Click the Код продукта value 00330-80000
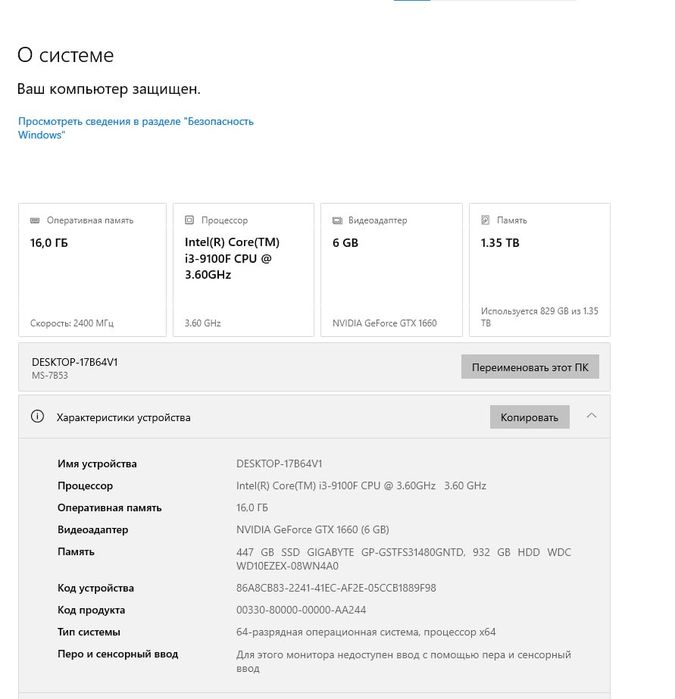This screenshot has height=699, width=675. coord(301,610)
